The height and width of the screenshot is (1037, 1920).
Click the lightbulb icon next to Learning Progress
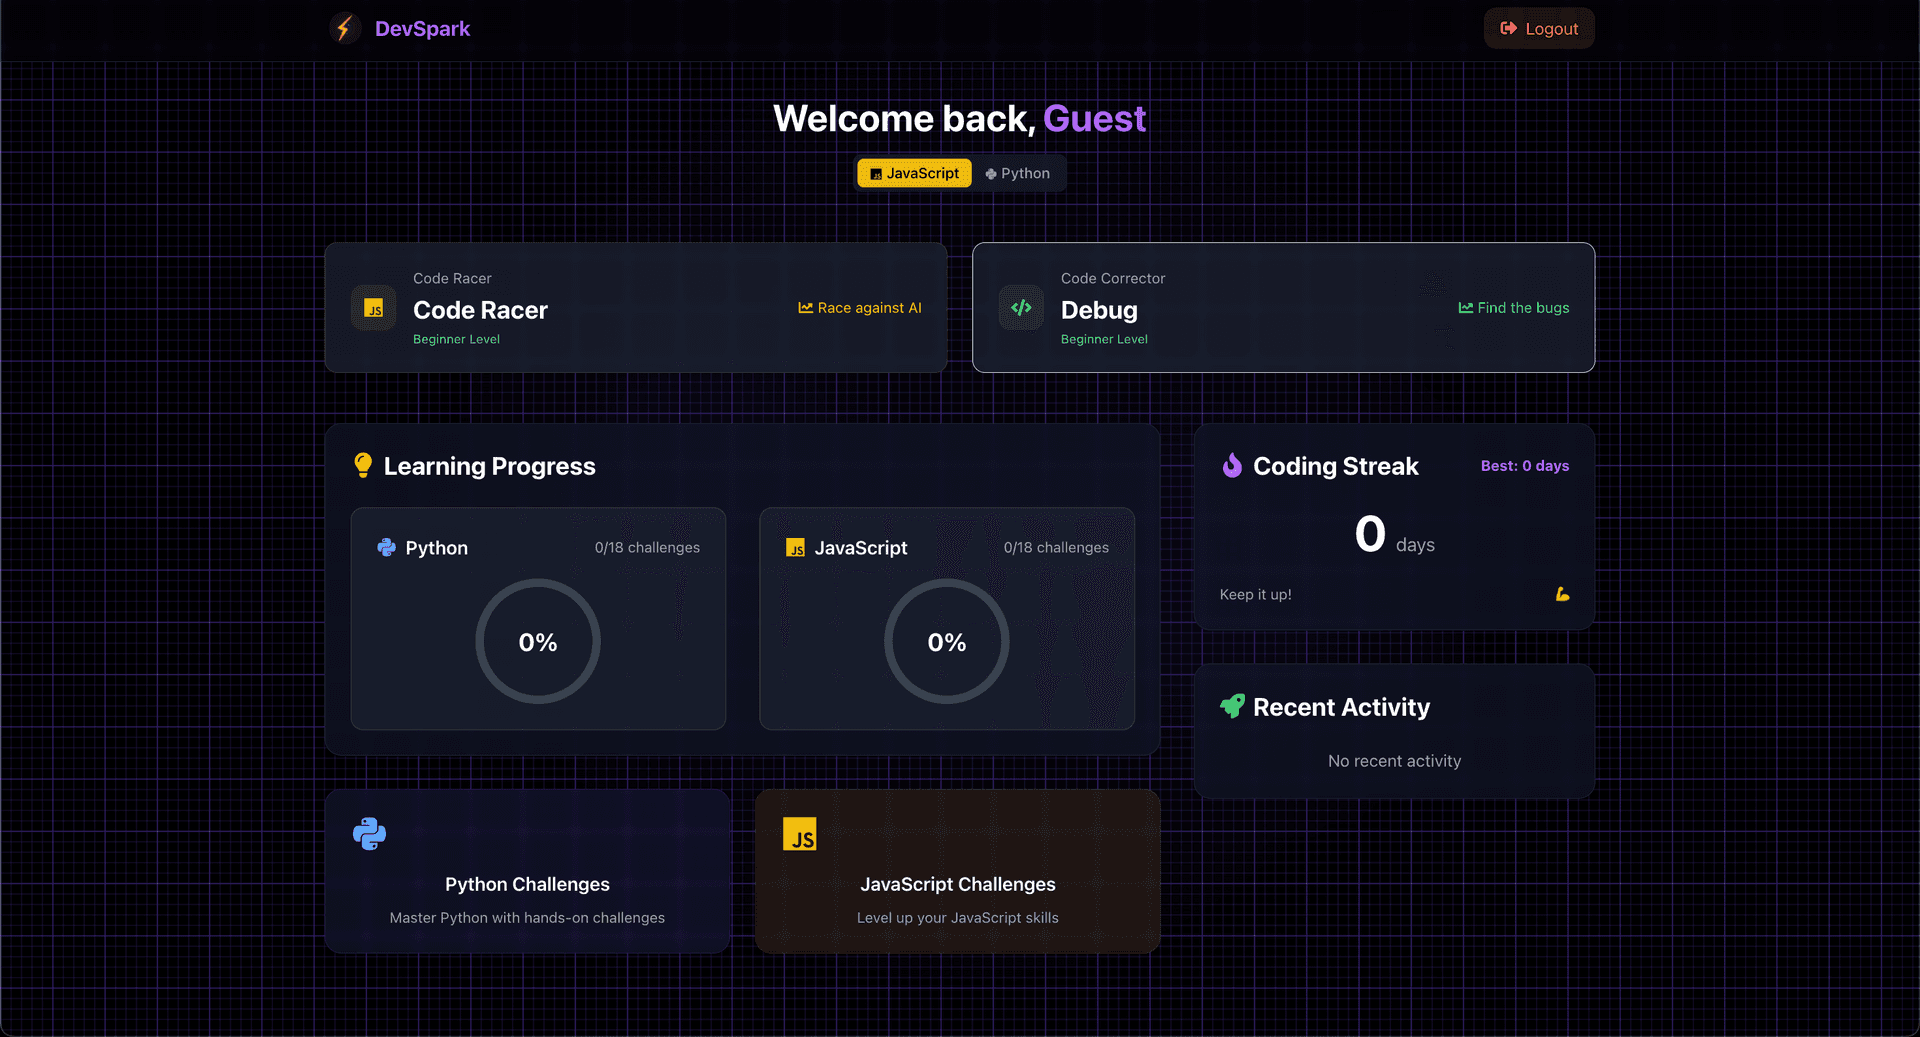click(x=363, y=465)
